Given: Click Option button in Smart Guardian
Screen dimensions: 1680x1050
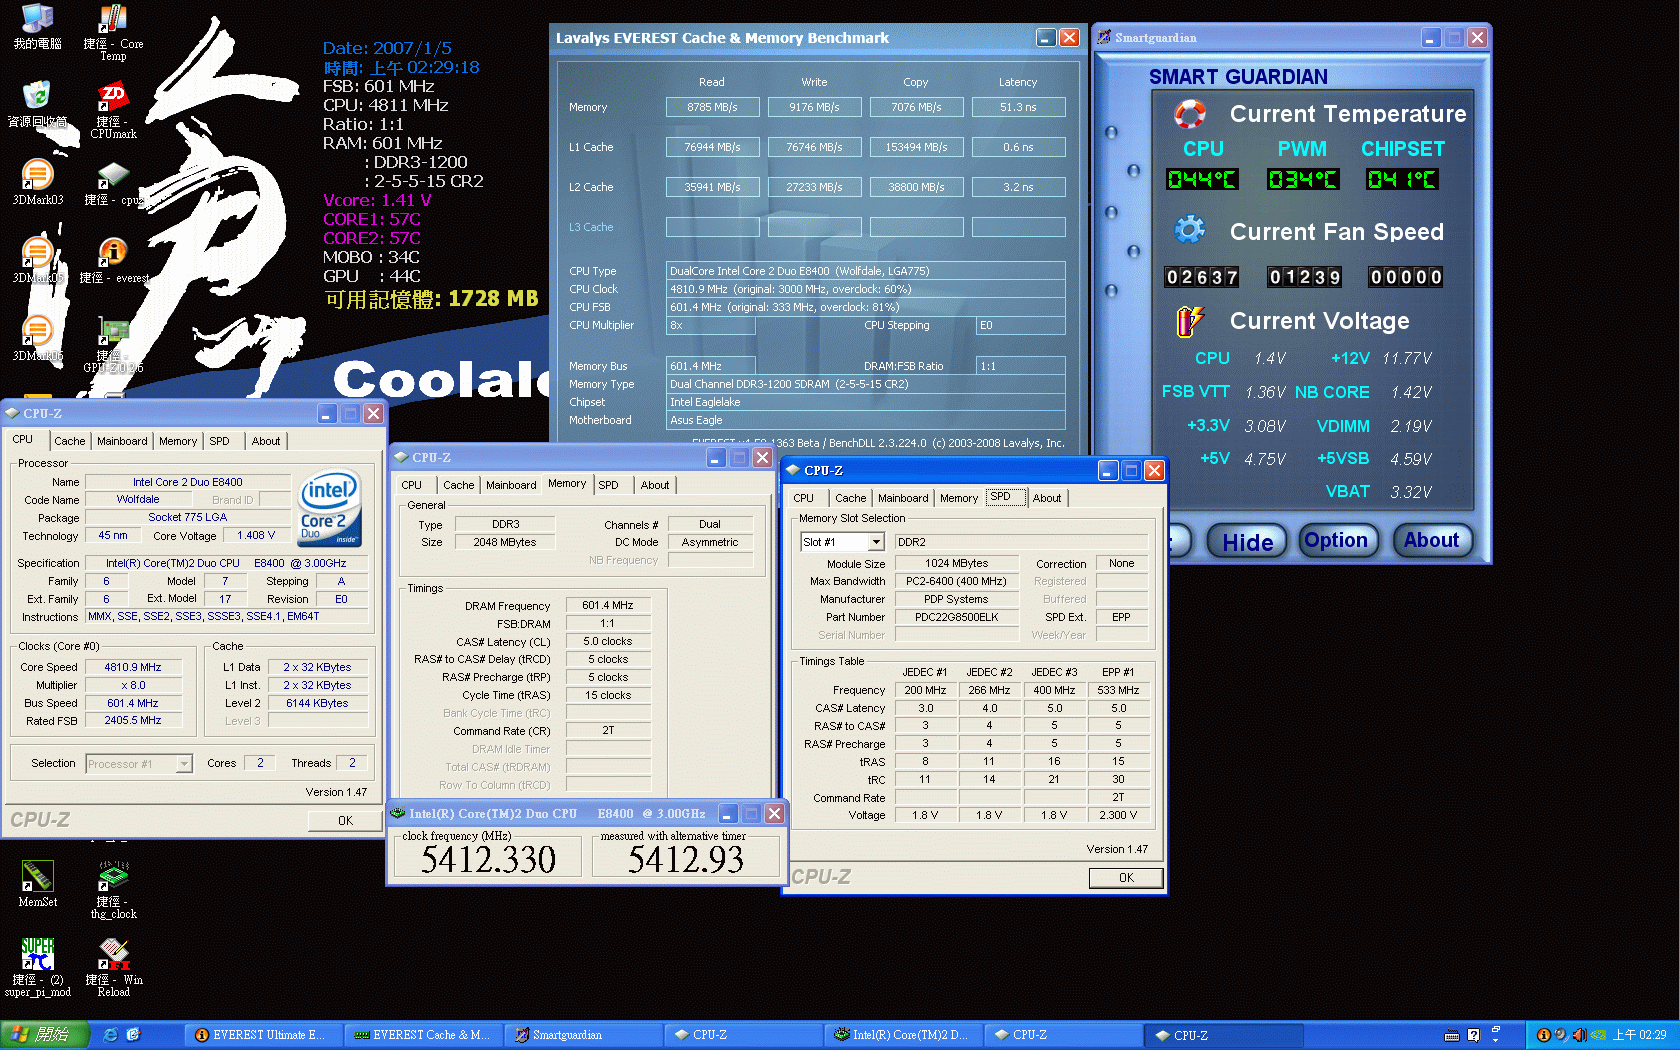Looking at the screenshot, I should pos(1336,540).
